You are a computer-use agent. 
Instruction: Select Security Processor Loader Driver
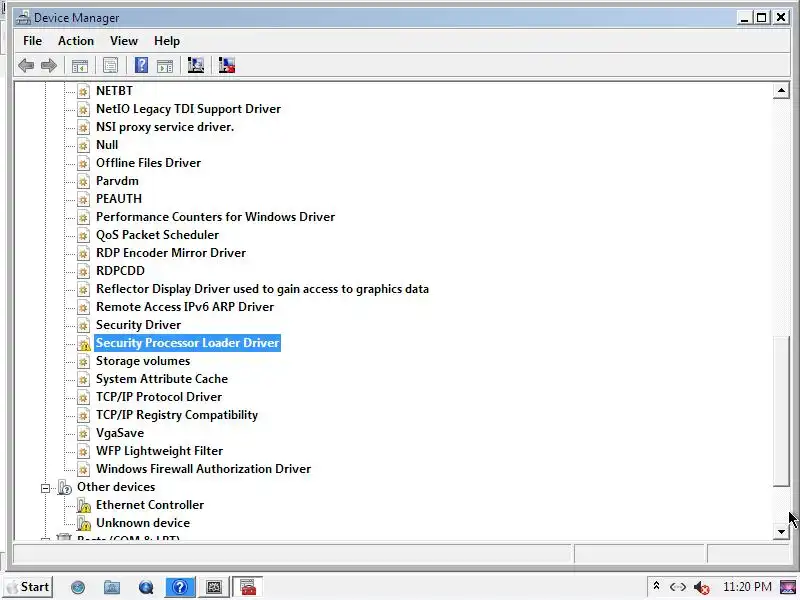pyautogui.click(x=187, y=343)
